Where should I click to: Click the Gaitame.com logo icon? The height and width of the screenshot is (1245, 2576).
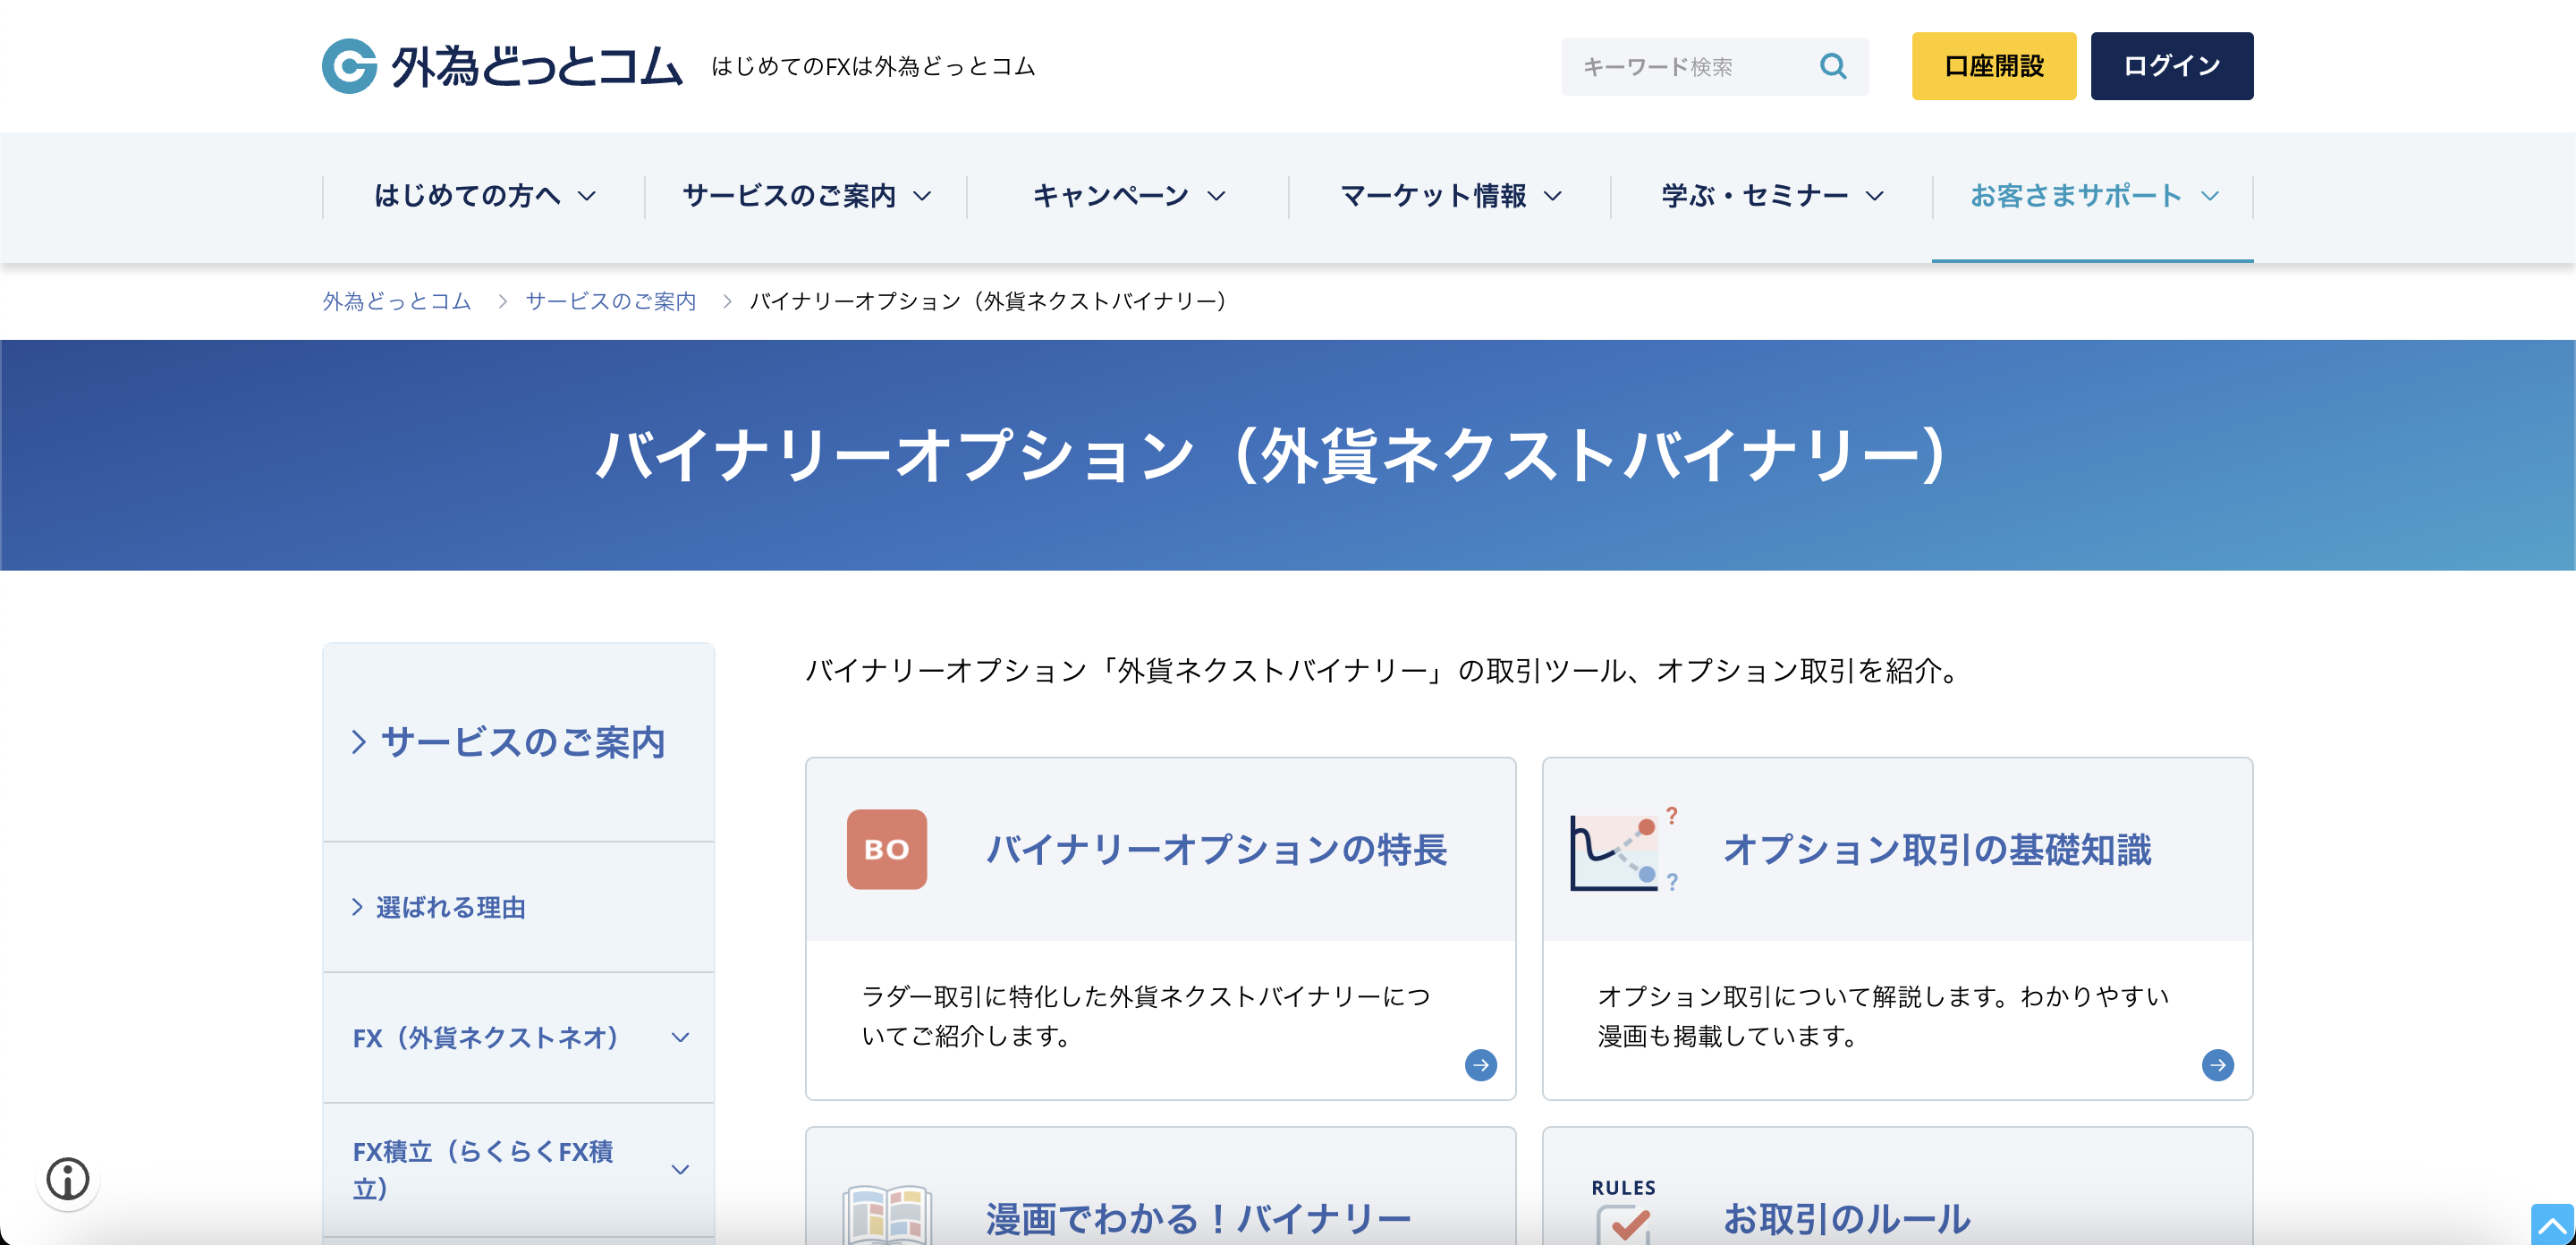point(349,66)
